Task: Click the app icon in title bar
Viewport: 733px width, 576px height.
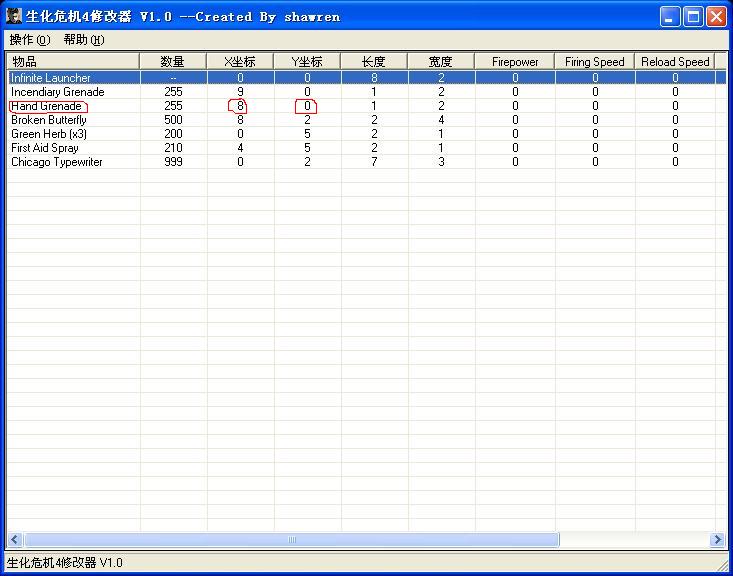Action: [x=14, y=16]
